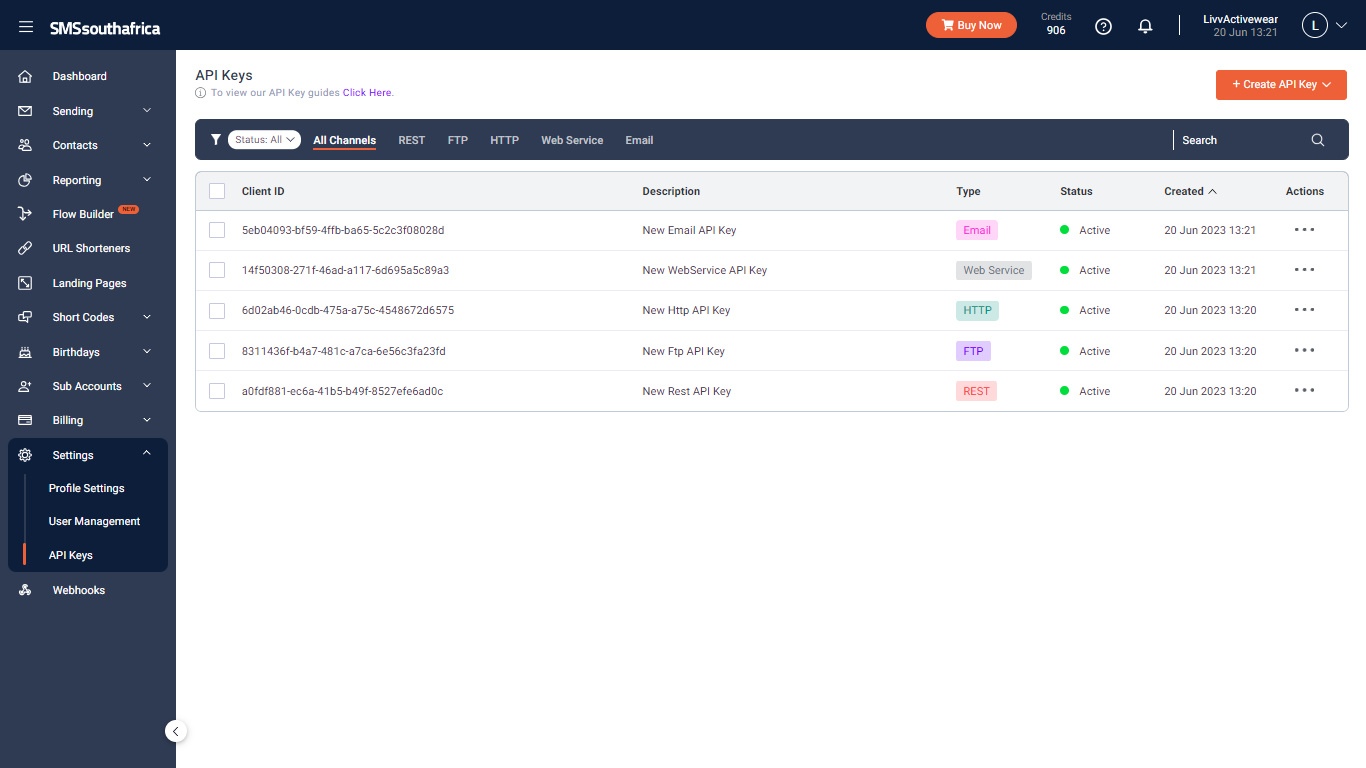
Task: Open the notifications bell
Action: coord(1145,26)
